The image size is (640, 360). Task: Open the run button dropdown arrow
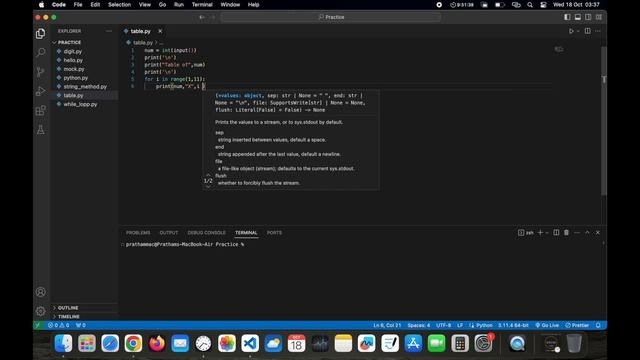click(578, 31)
